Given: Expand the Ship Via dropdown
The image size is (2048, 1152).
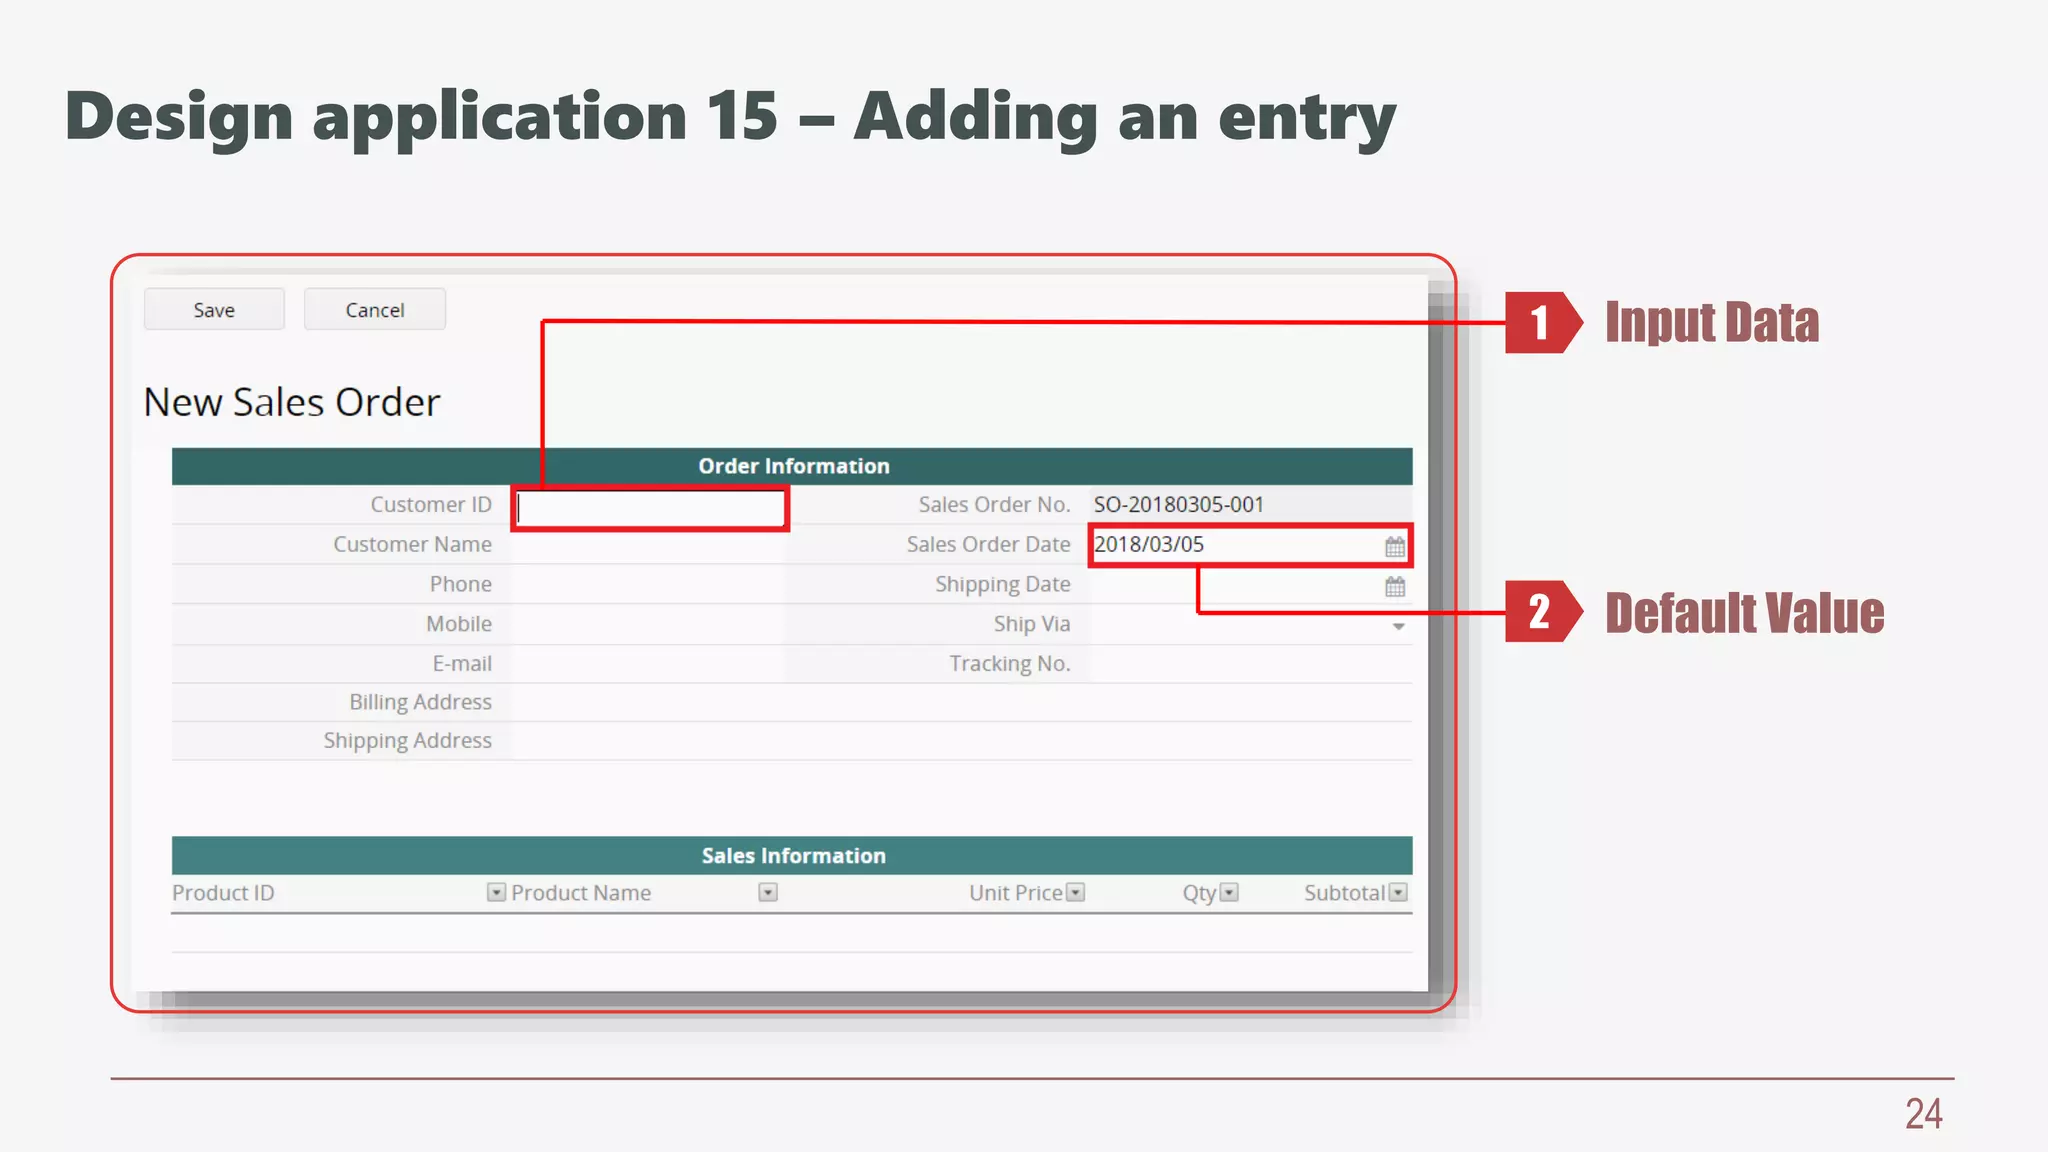Looking at the screenshot, I should (x=1398, y=627).
